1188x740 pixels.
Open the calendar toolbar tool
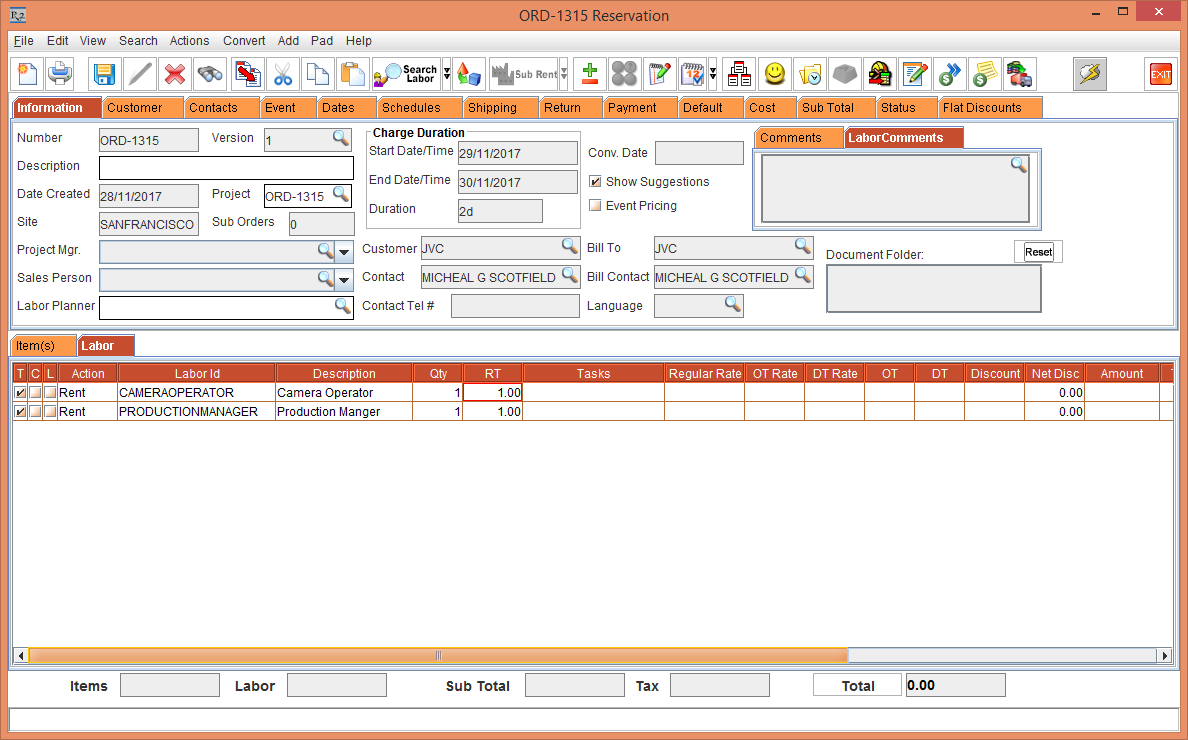pos(691,73)
